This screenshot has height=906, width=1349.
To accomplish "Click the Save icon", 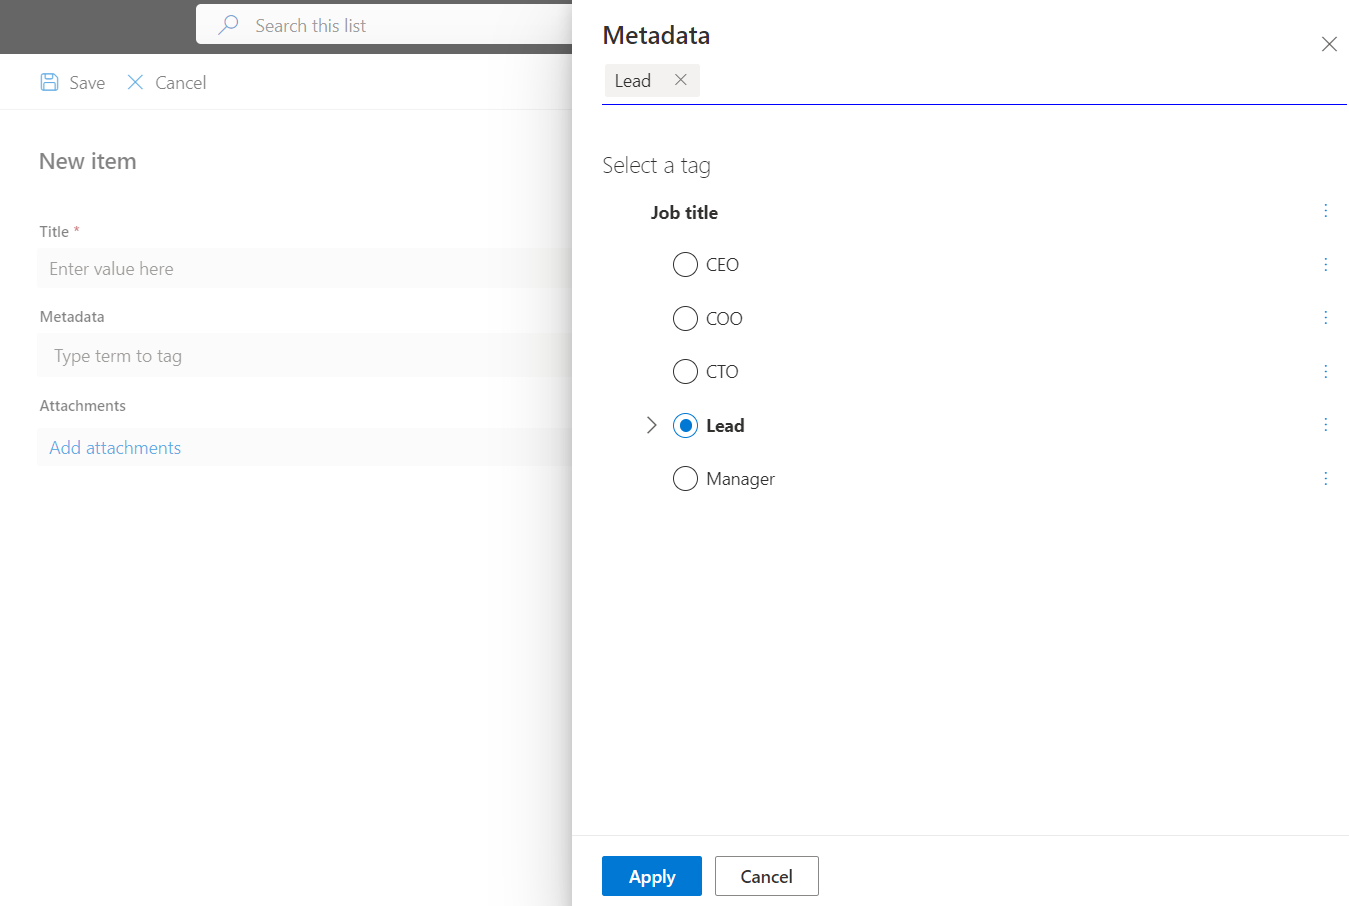I will pos(50,82).
